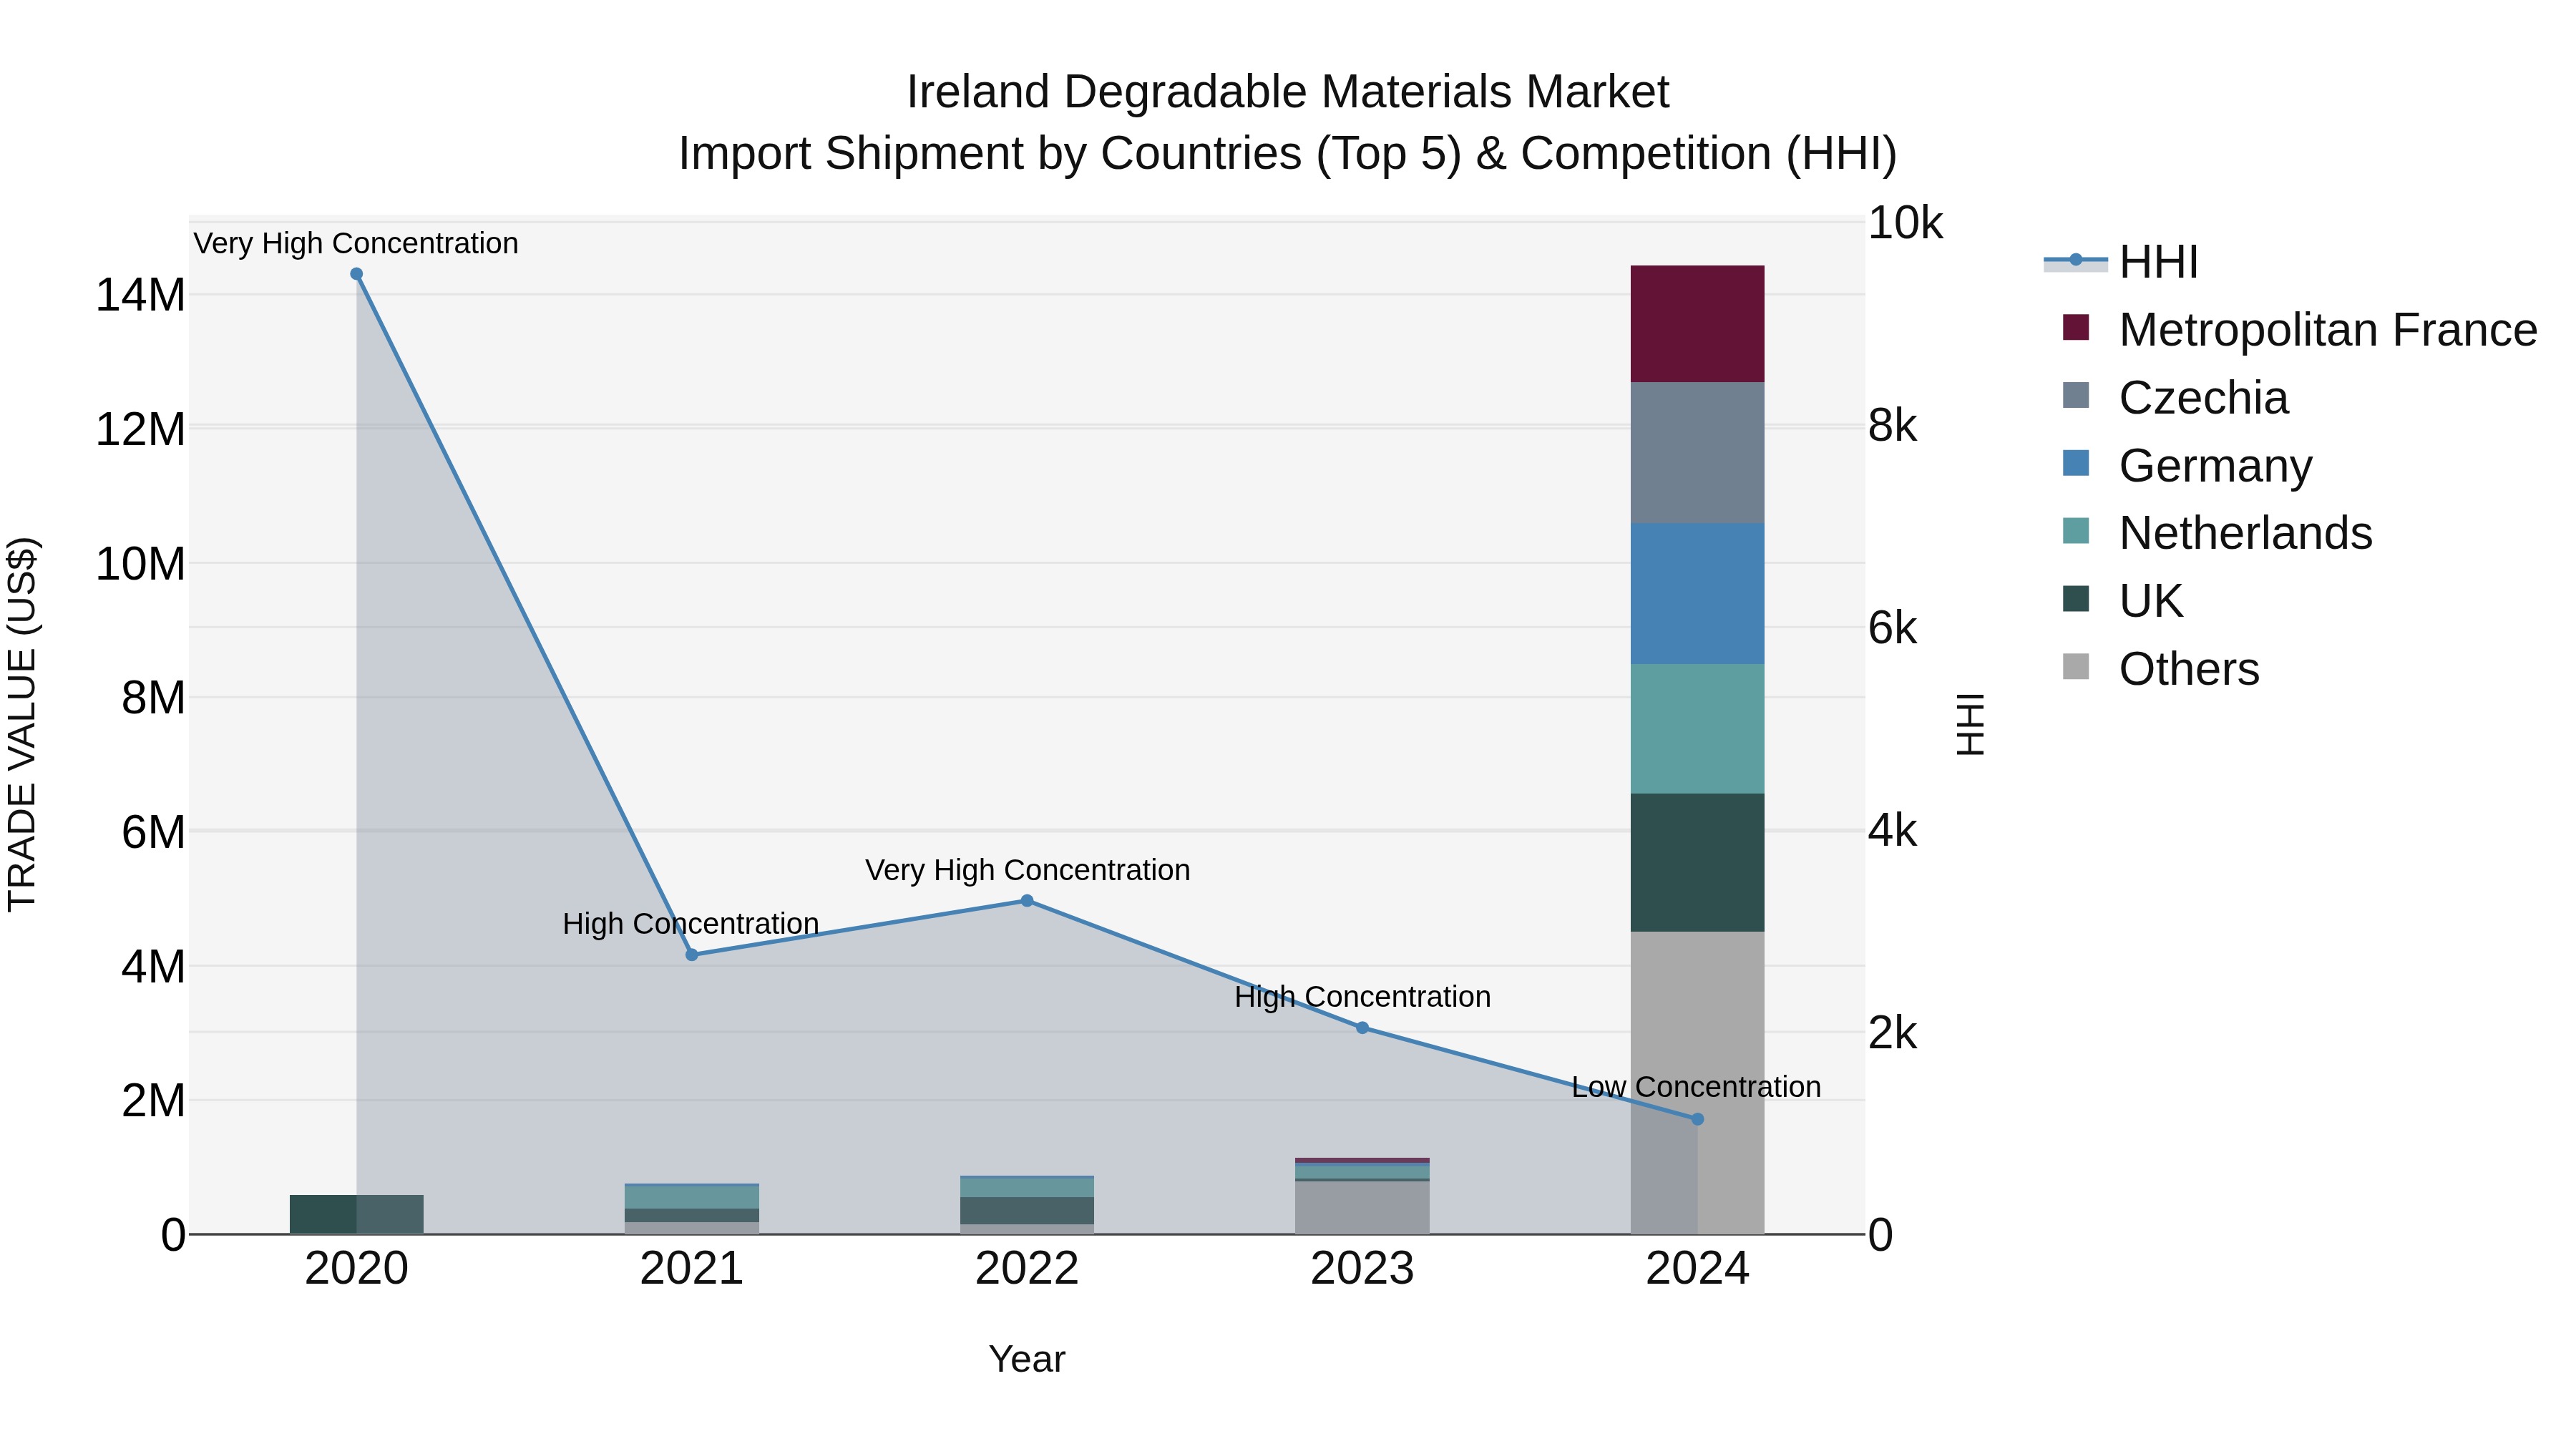Click the HHI line marker for 2022
The height and width of the screenshot is (1449, 2576).
[1027, 901]
